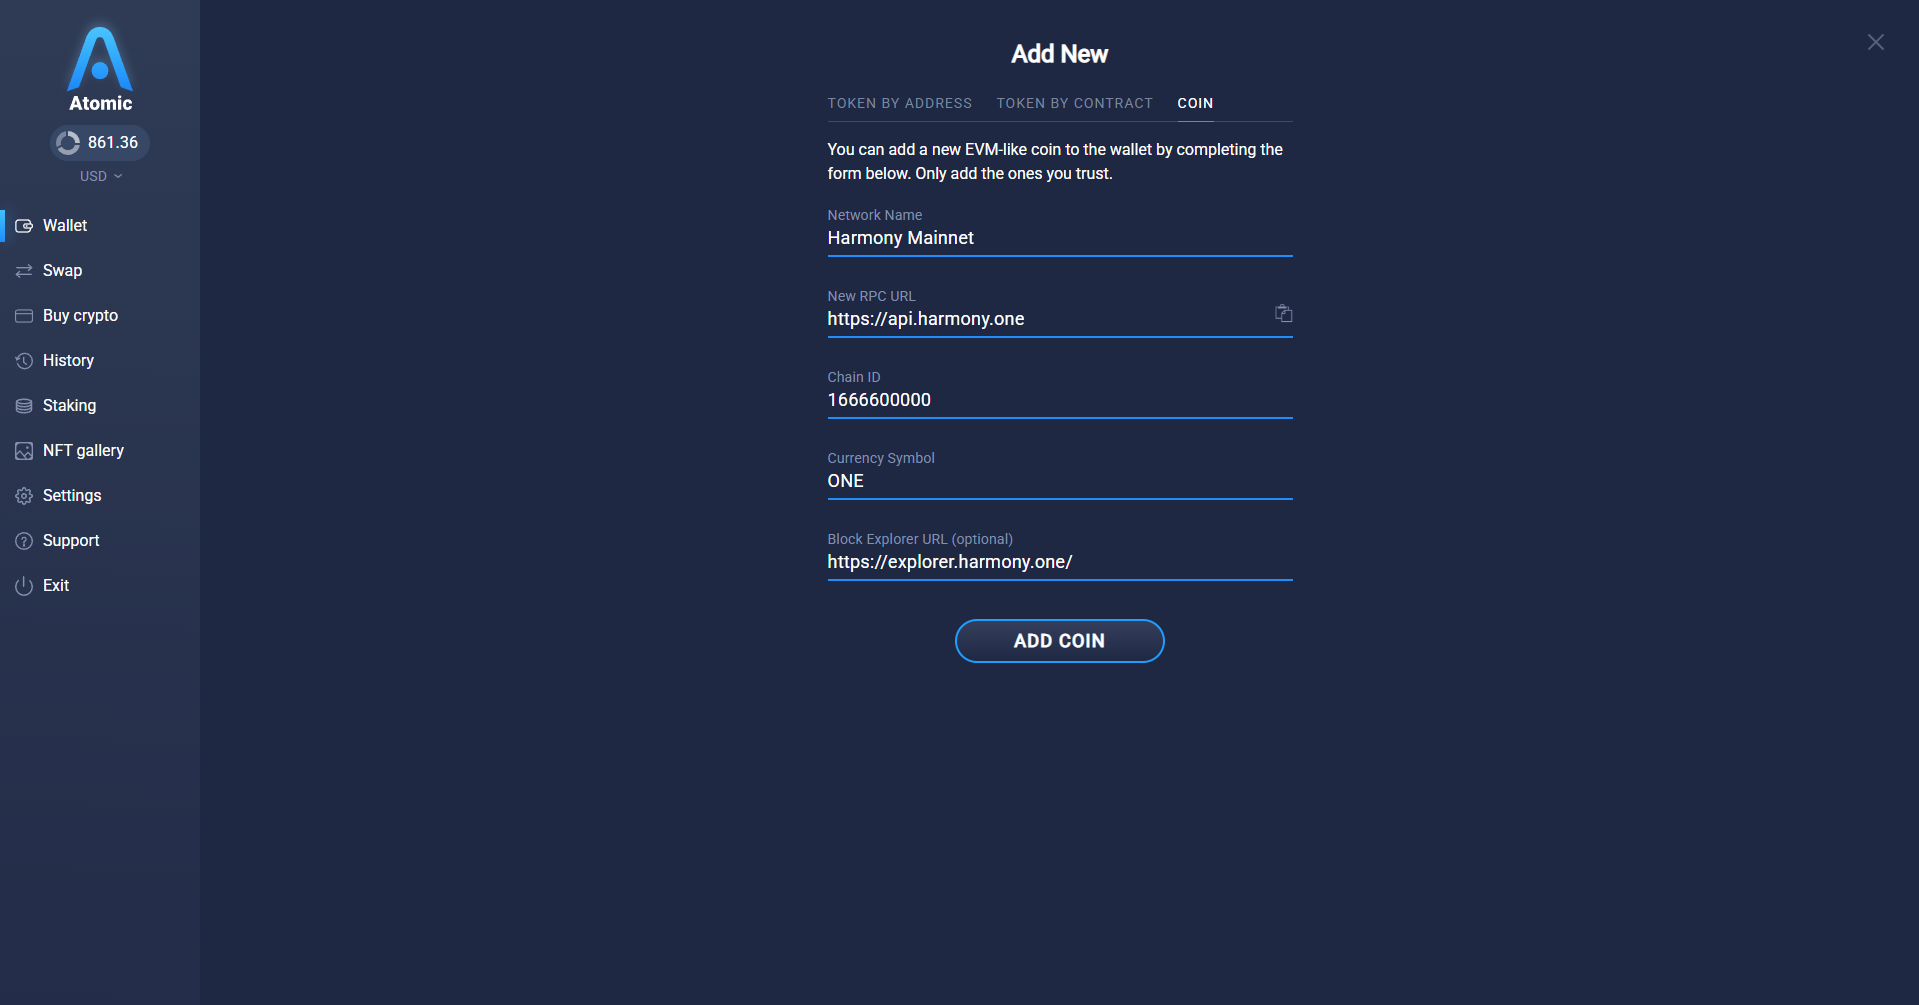Switch to the TOKEN BY CONTRACT tab
Screen dimensions: 1919x1005
pos(1074,103)
